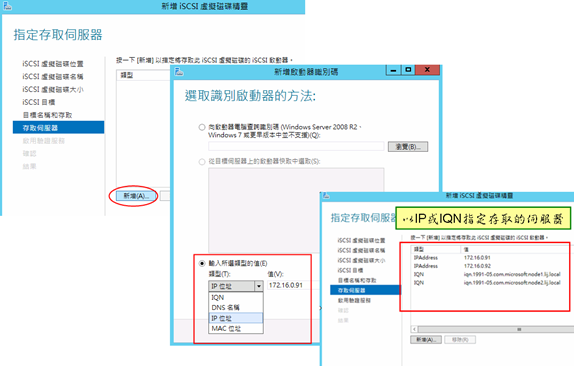Select iSCSI 虛擬磁碟大小 step in right wizard
574x366 pixels.
tap(361, 260)
